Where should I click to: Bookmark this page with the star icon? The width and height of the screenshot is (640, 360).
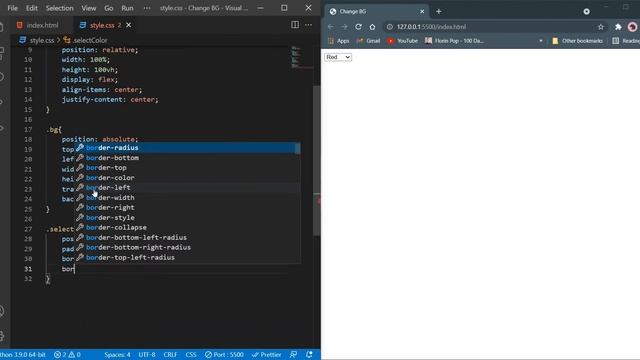click(600, 27)
